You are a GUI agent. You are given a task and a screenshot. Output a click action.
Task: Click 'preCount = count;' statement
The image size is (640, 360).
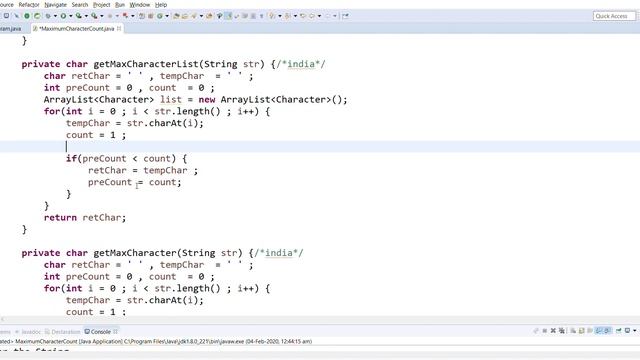pos(134,182)
